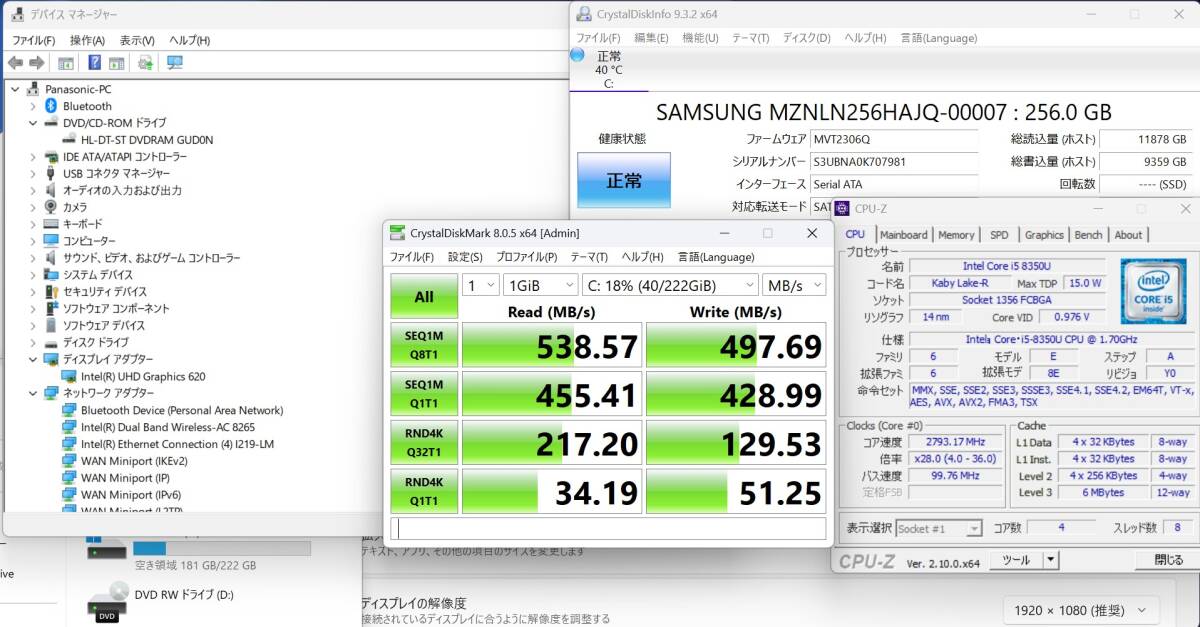Open the 1920 × 1080 resolution dropdown
The width and height of the screenshot is (1200, 627).
1080,609
